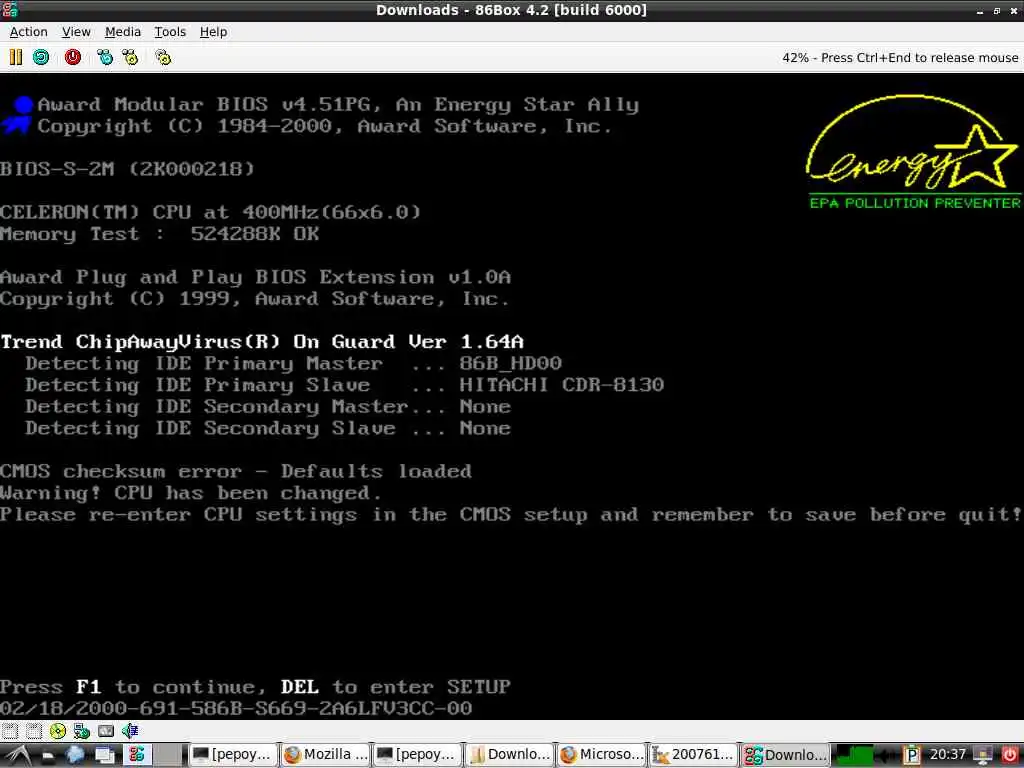
Task: Switch to the first [pepoy... terminal task
Action: [233, 755]
